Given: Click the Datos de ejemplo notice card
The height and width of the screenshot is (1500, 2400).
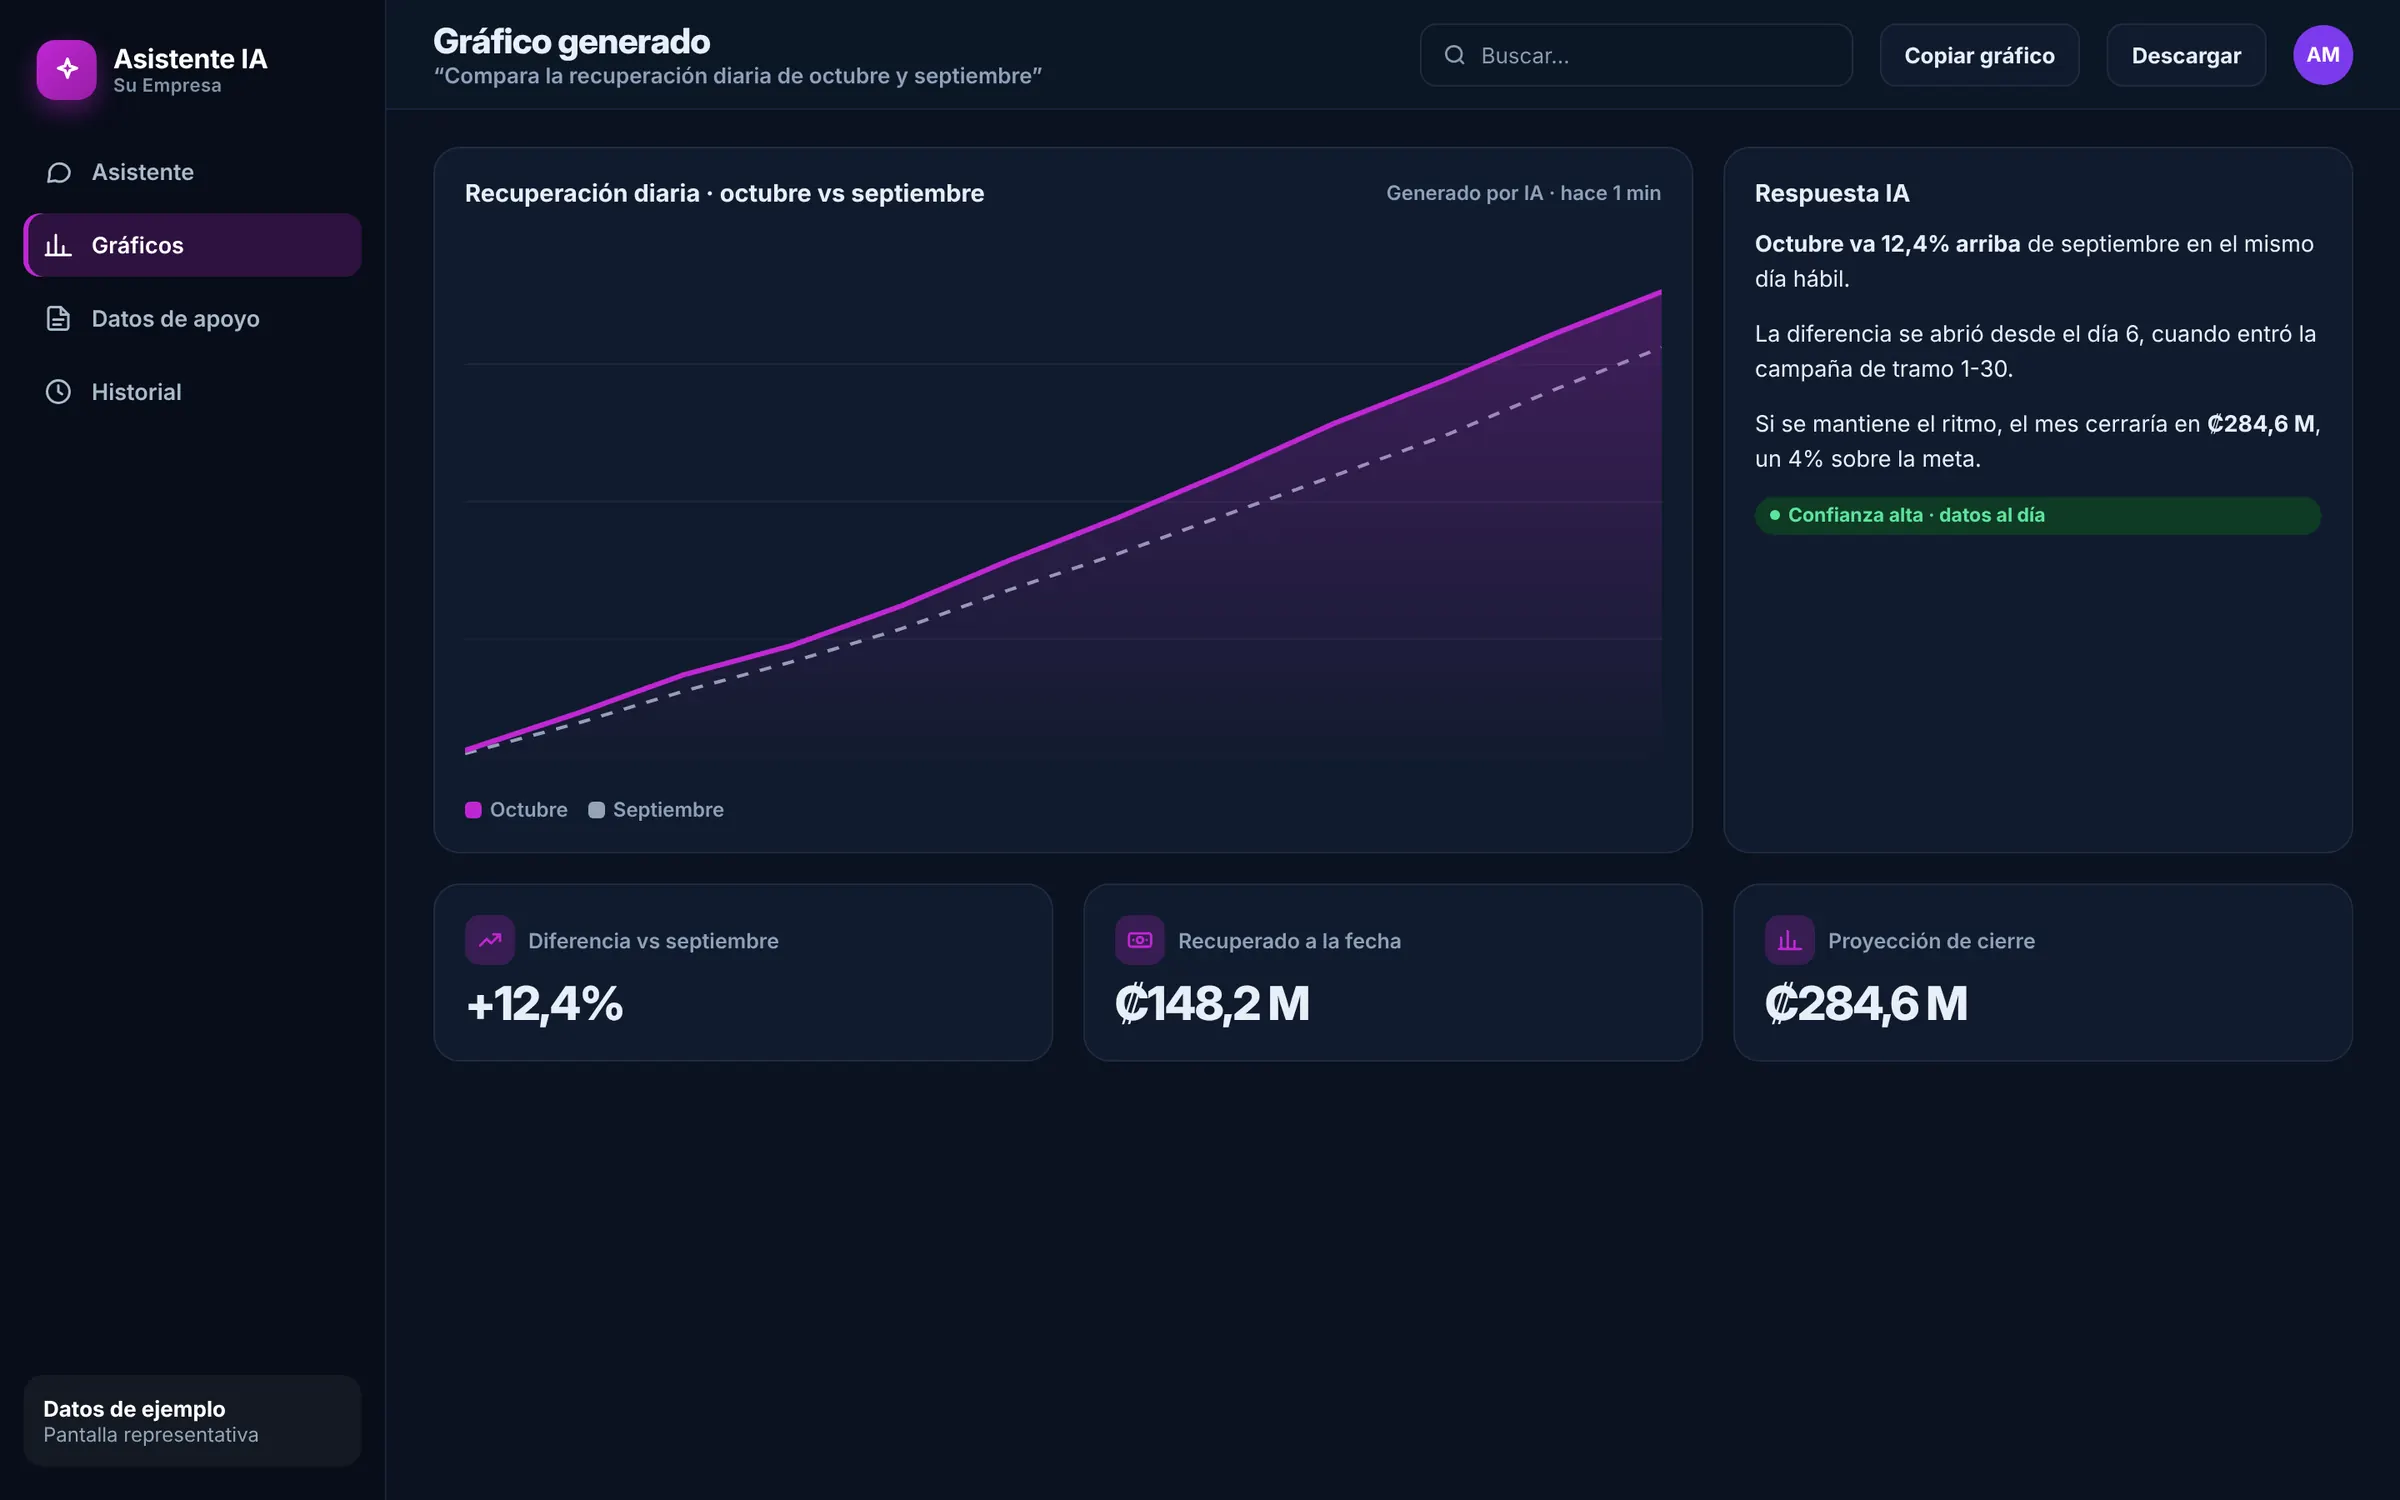Looking at the screenshot, I should pyautogui.click(x=192, y=1420).
